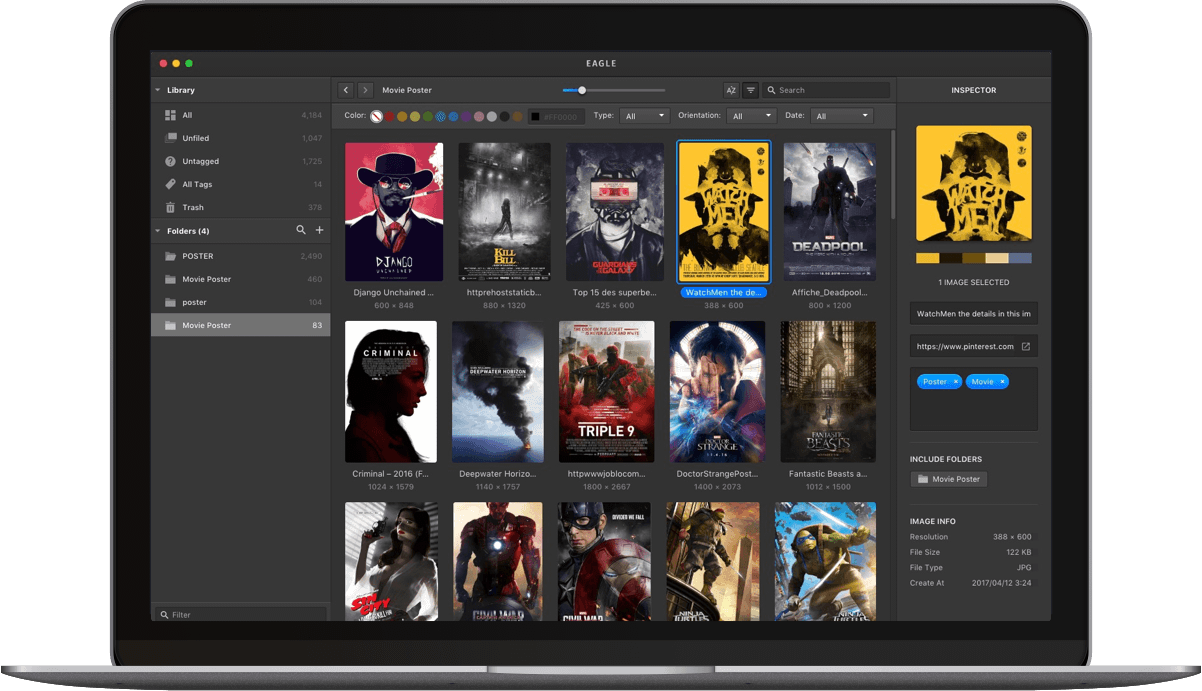Adjust the thumbnail size slider

click(x=582, y=90)
